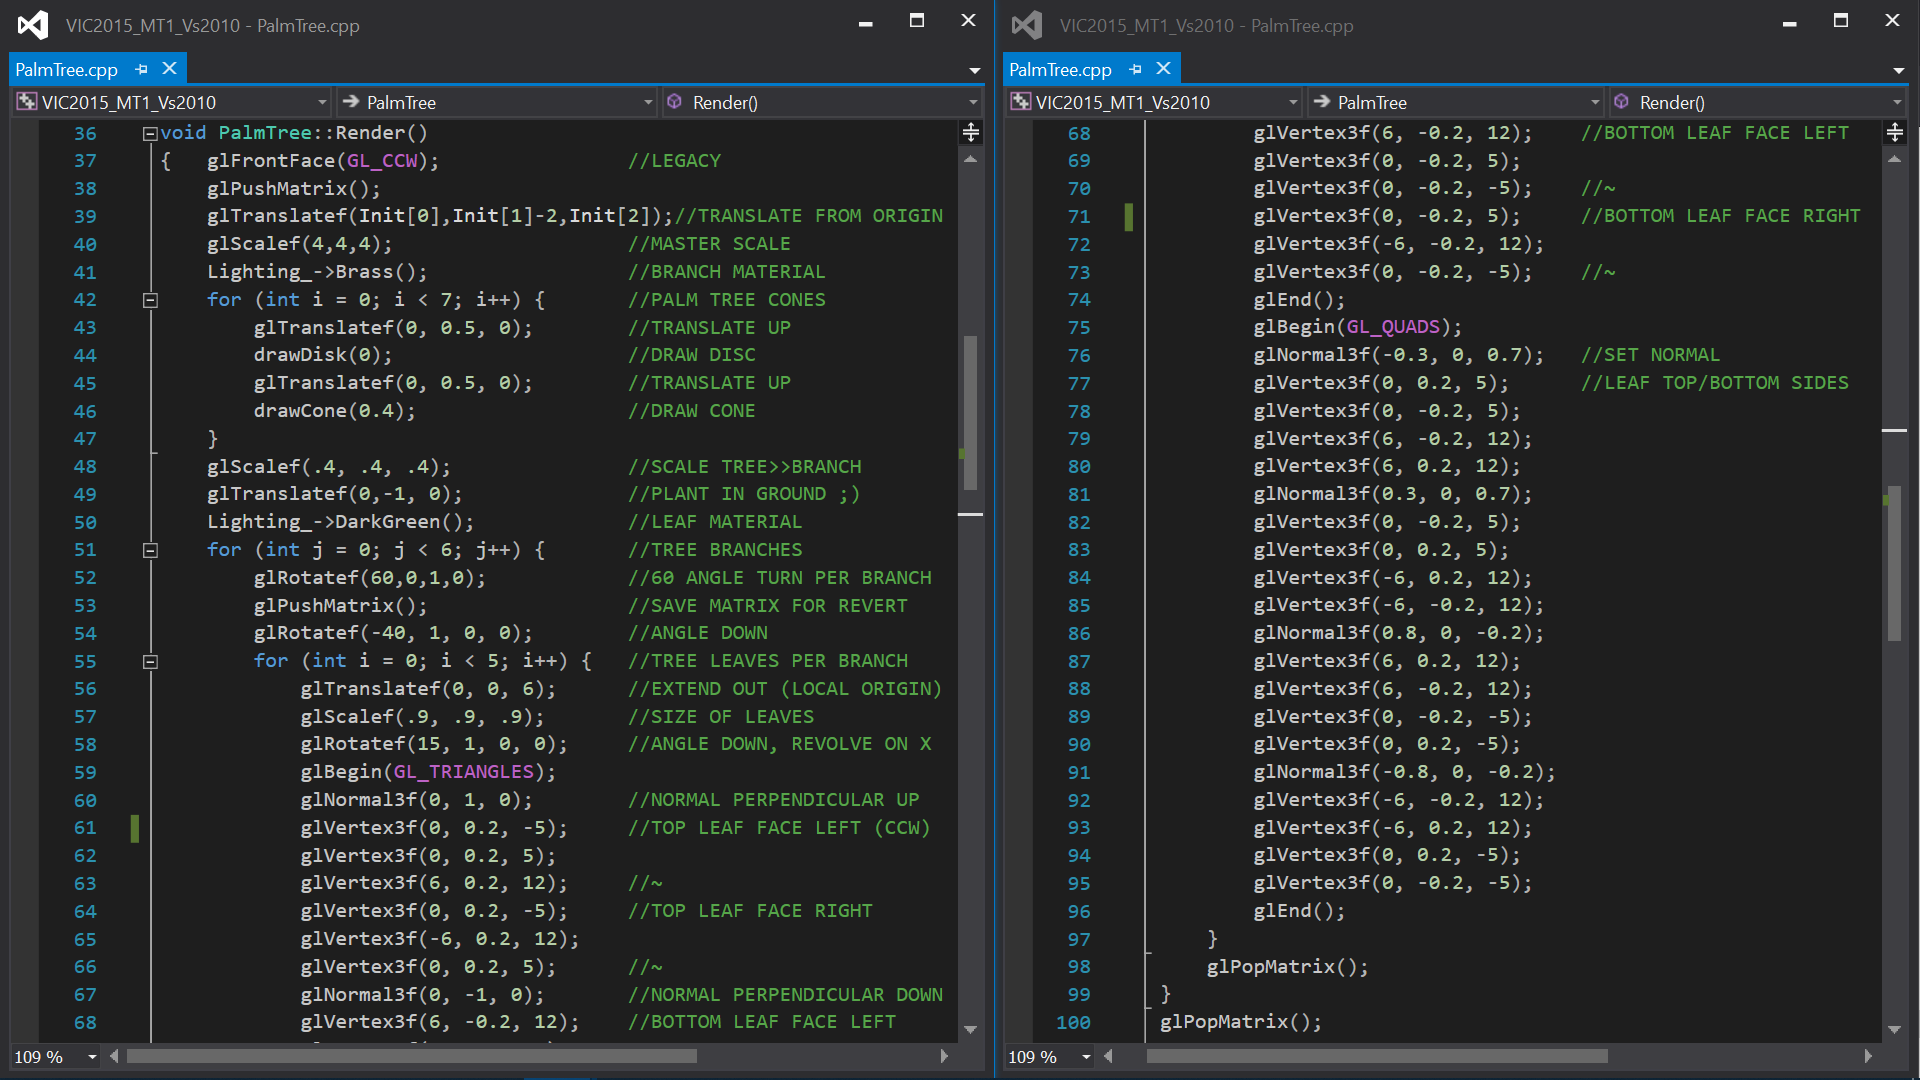Click scroll down arrow in left editor

pyautogui.click(x=970, y=1029)
